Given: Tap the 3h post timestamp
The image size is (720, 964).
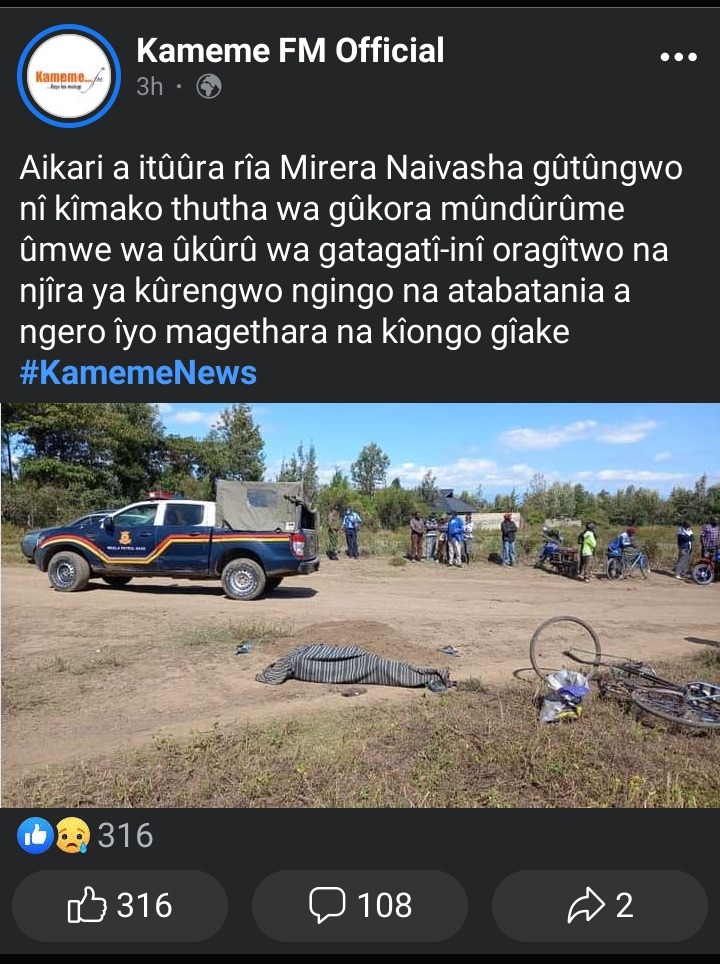Looking at the screenshot, I should tap(150, 87).
